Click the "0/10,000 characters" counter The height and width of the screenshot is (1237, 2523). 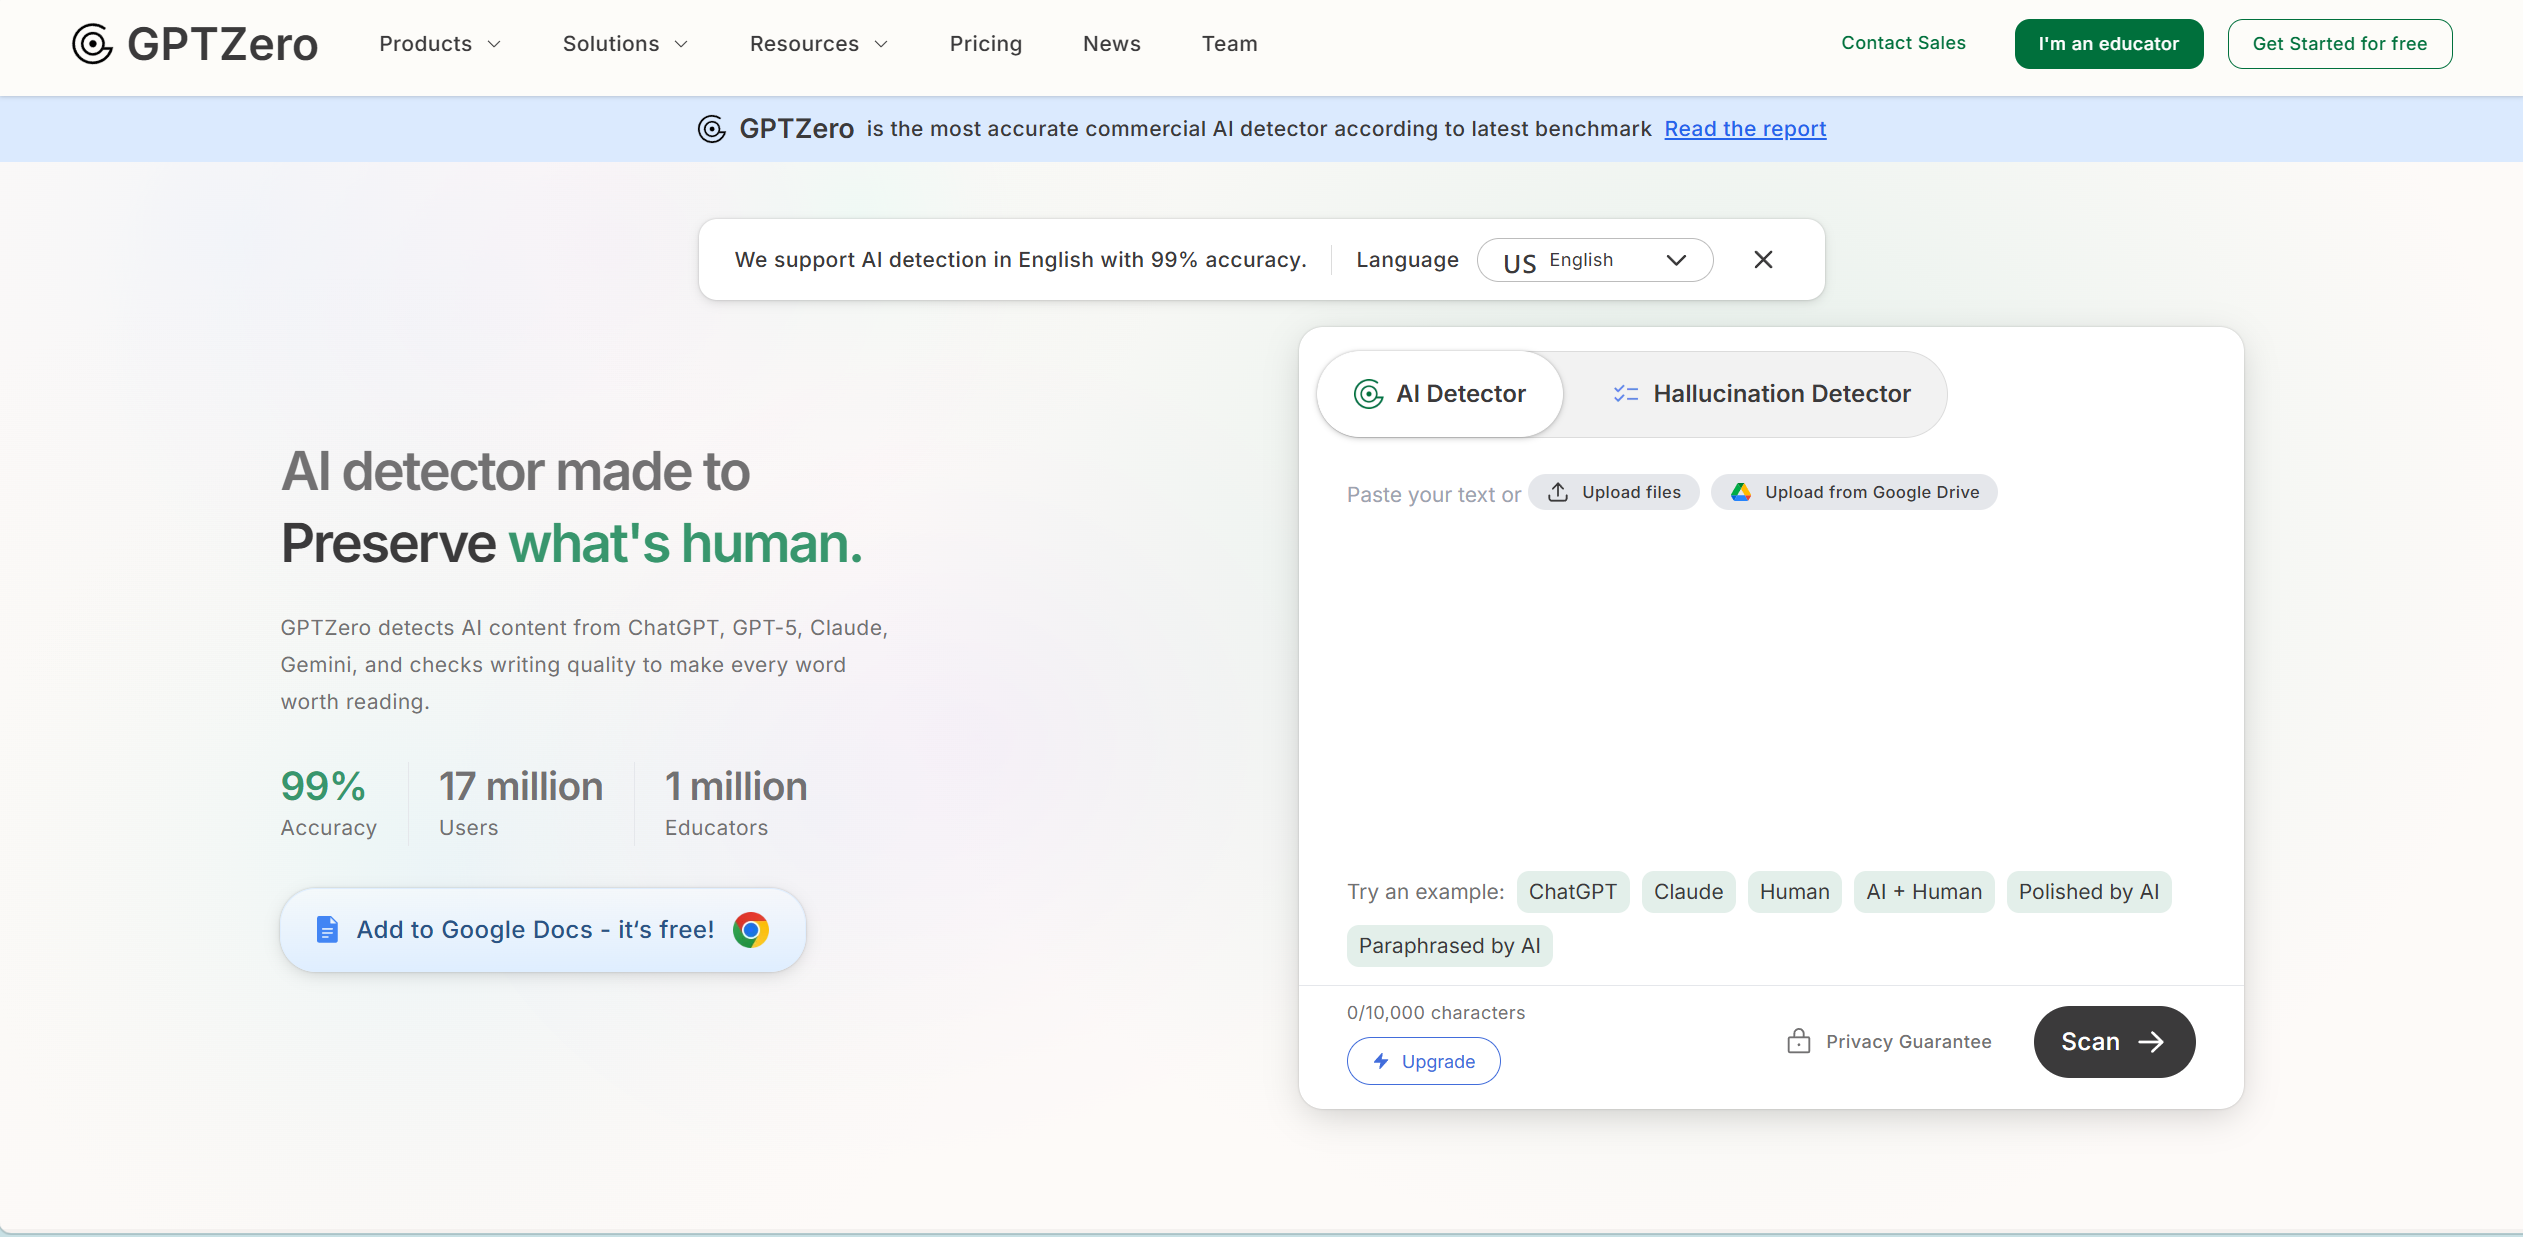pos(1436,1012)
